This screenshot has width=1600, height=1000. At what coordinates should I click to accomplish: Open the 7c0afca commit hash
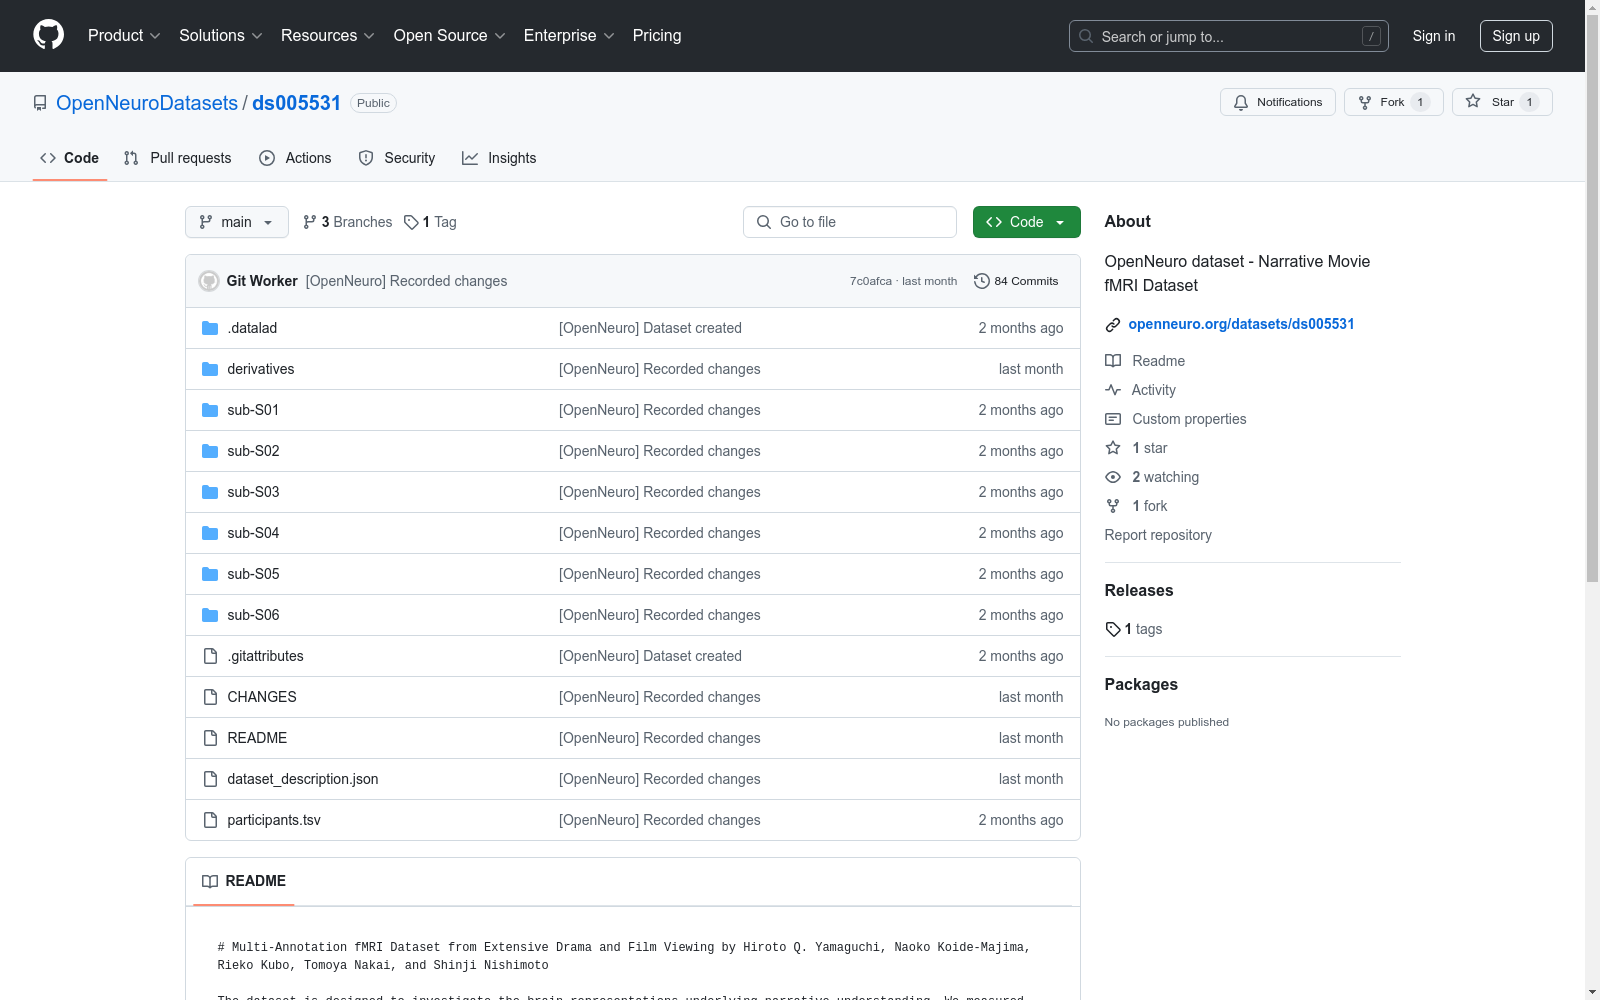click(x=870, y=281)
